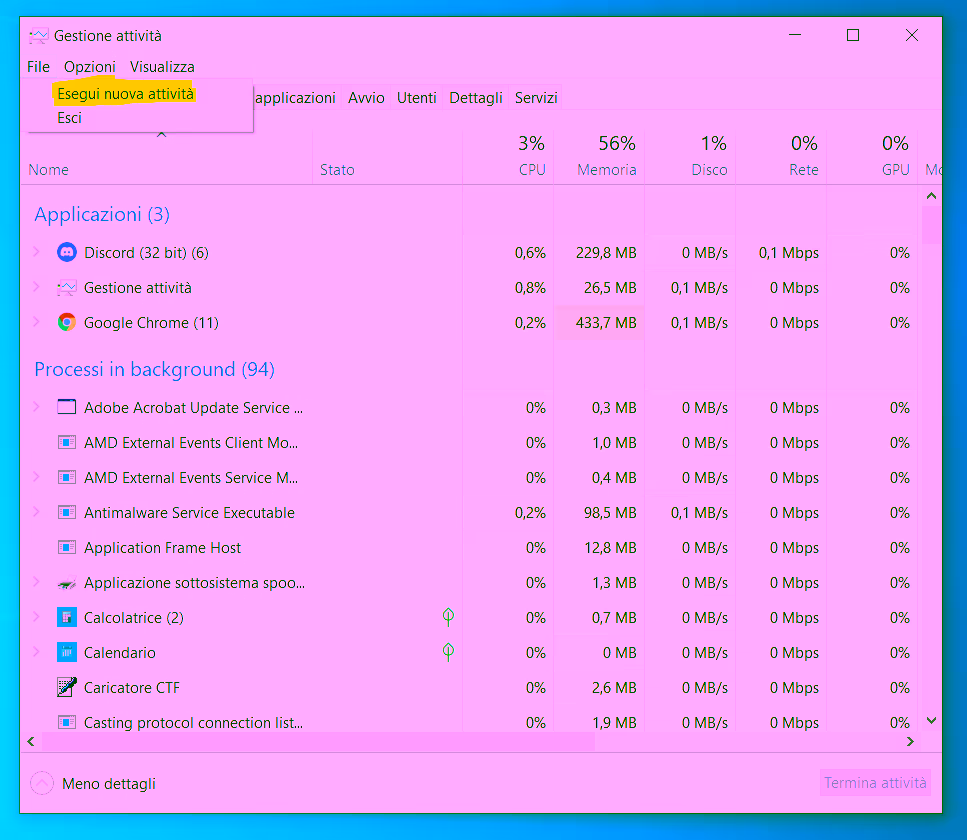This screenshot has width=967, height=840.
Task: Open the Opzioni menu
Action: (90, 67)
